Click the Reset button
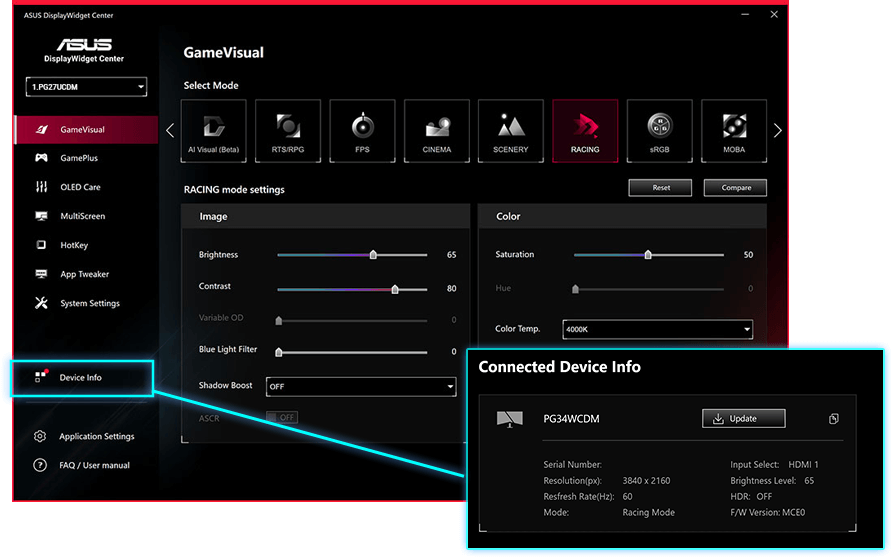 (x=661, y=187)
